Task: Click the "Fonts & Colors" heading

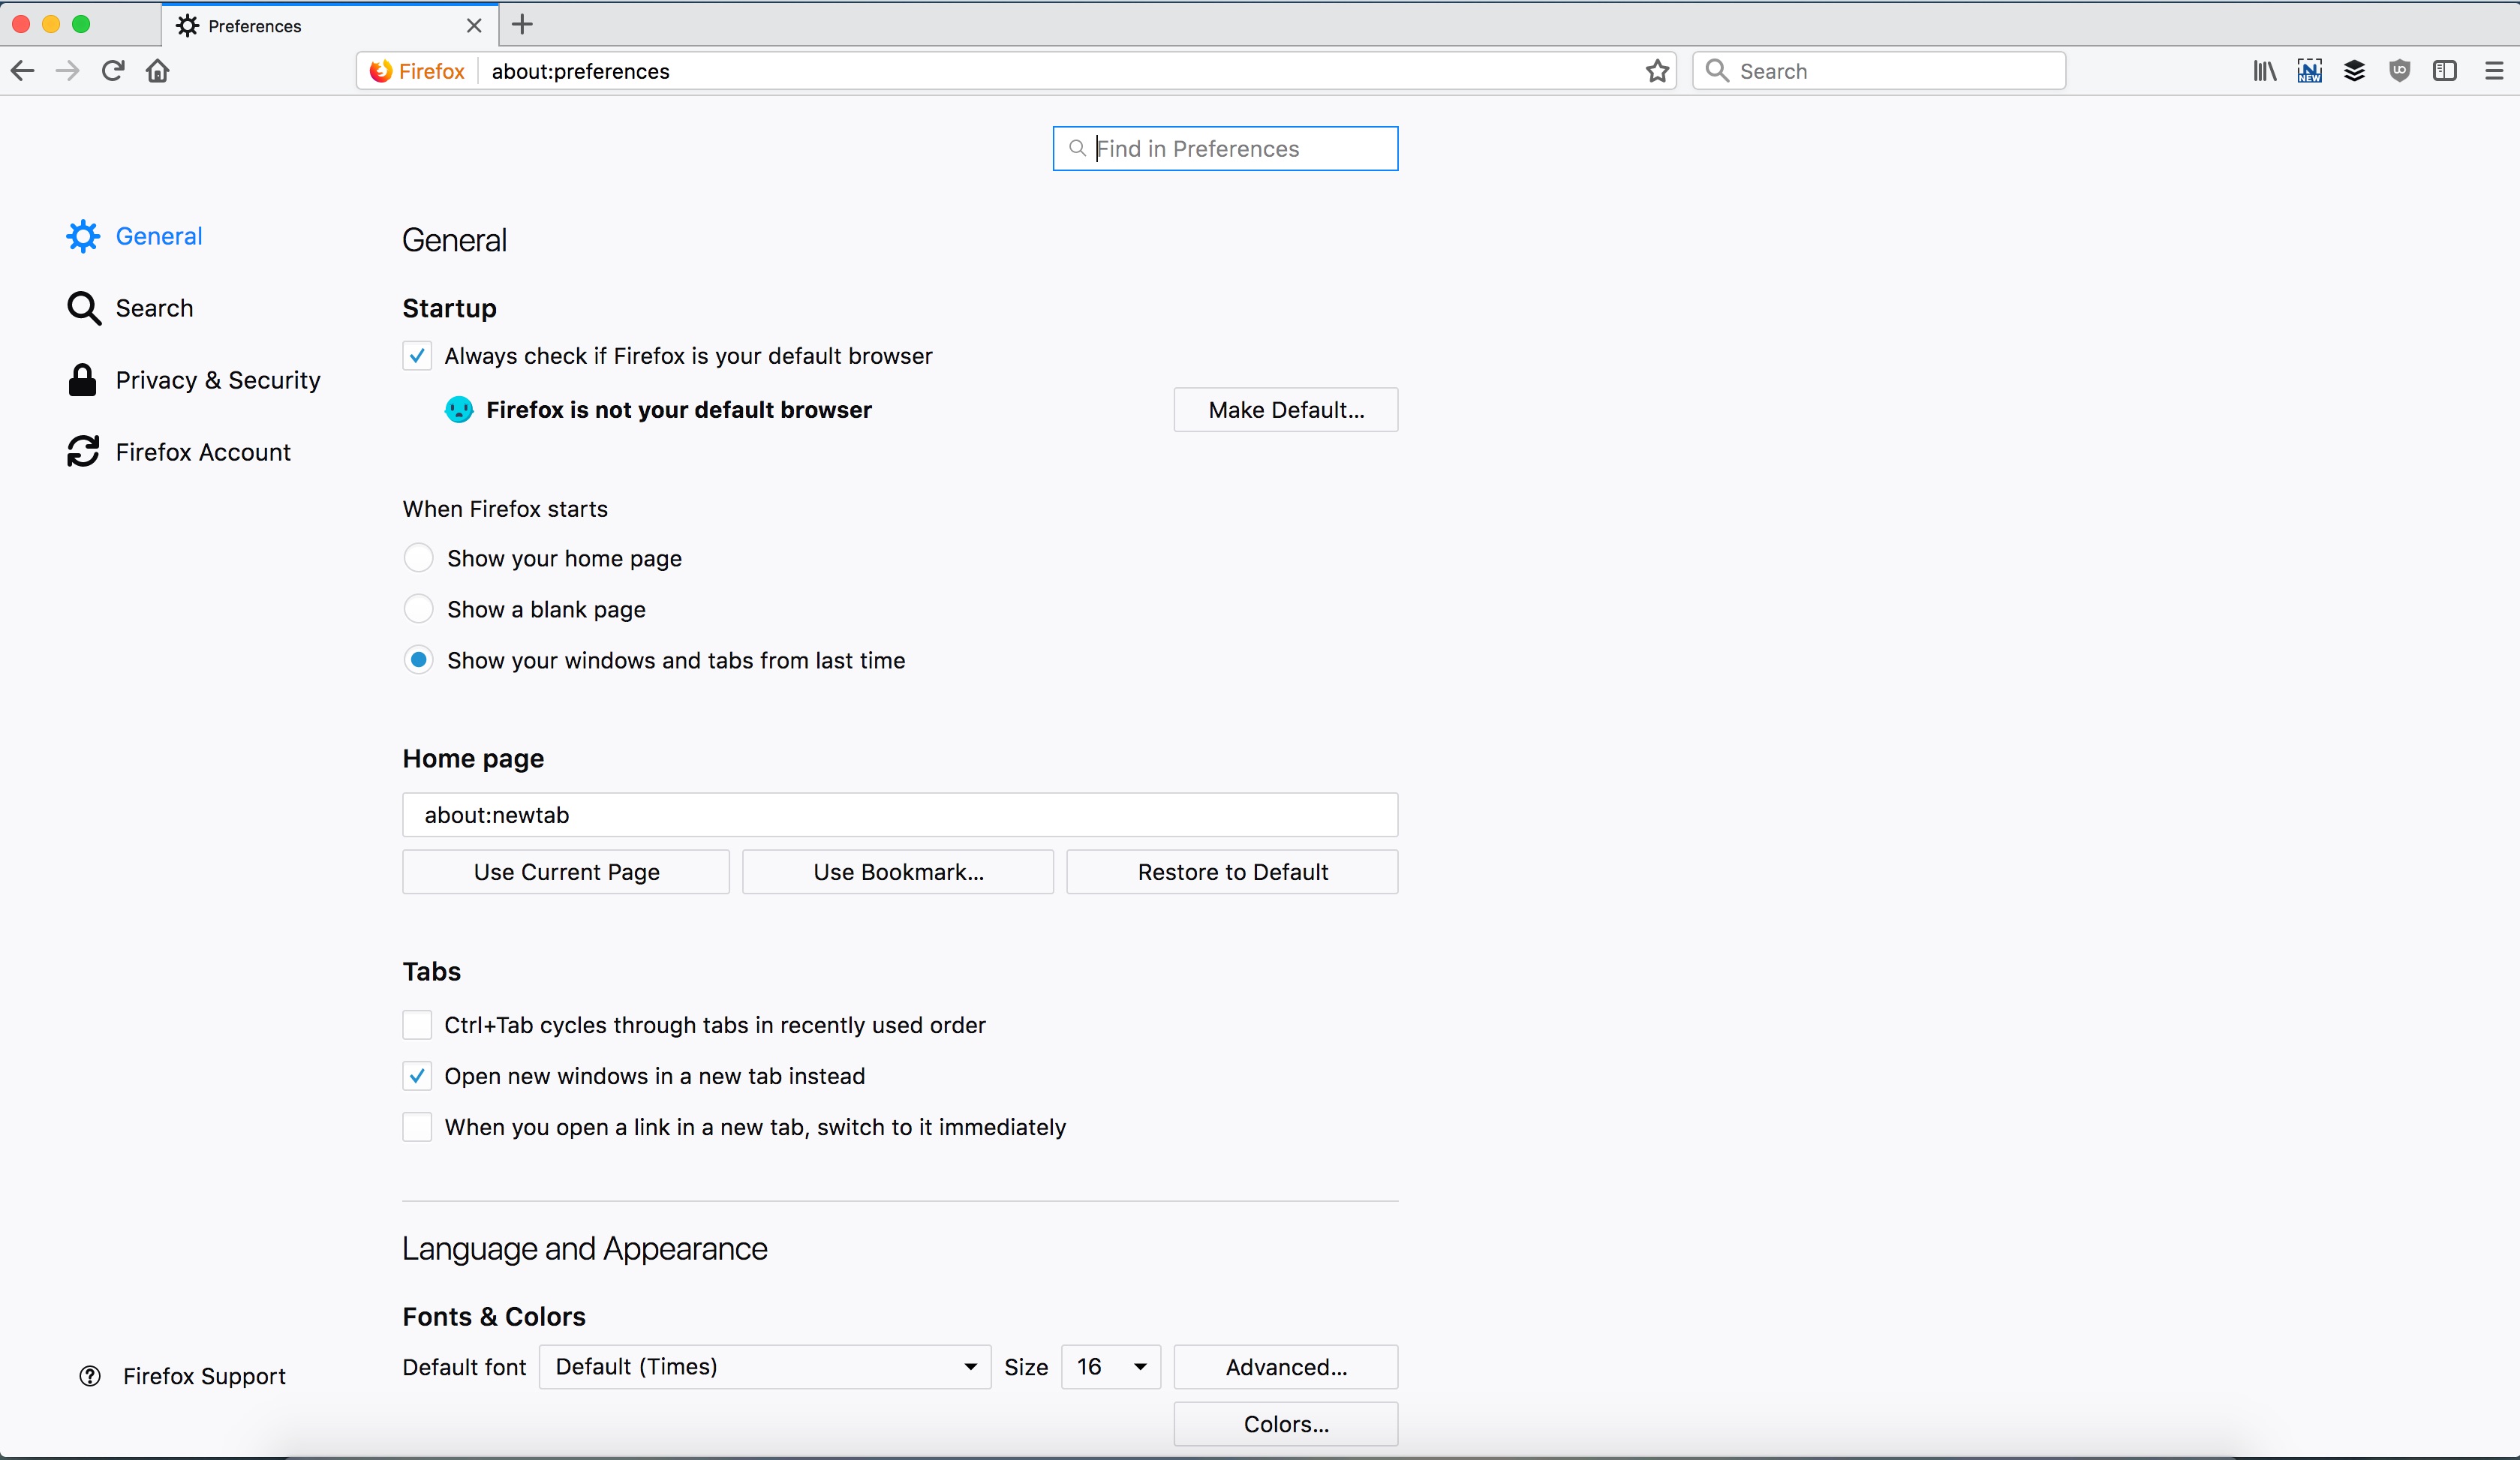Action: coord(494,1317)
